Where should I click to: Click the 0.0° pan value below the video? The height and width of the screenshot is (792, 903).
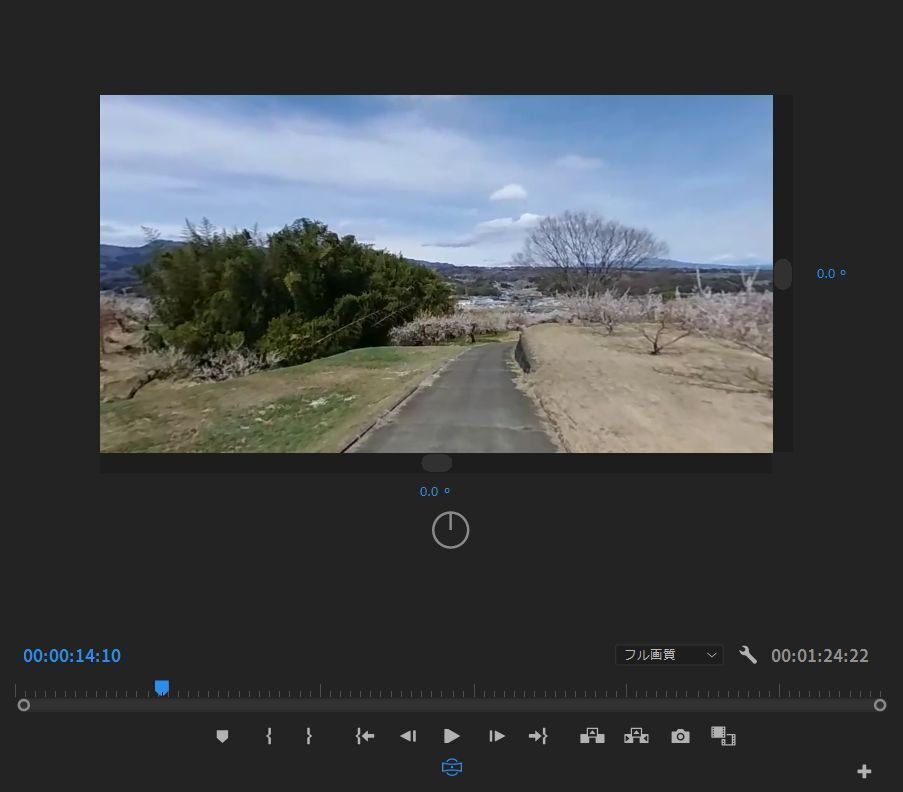tap(435, 492)
